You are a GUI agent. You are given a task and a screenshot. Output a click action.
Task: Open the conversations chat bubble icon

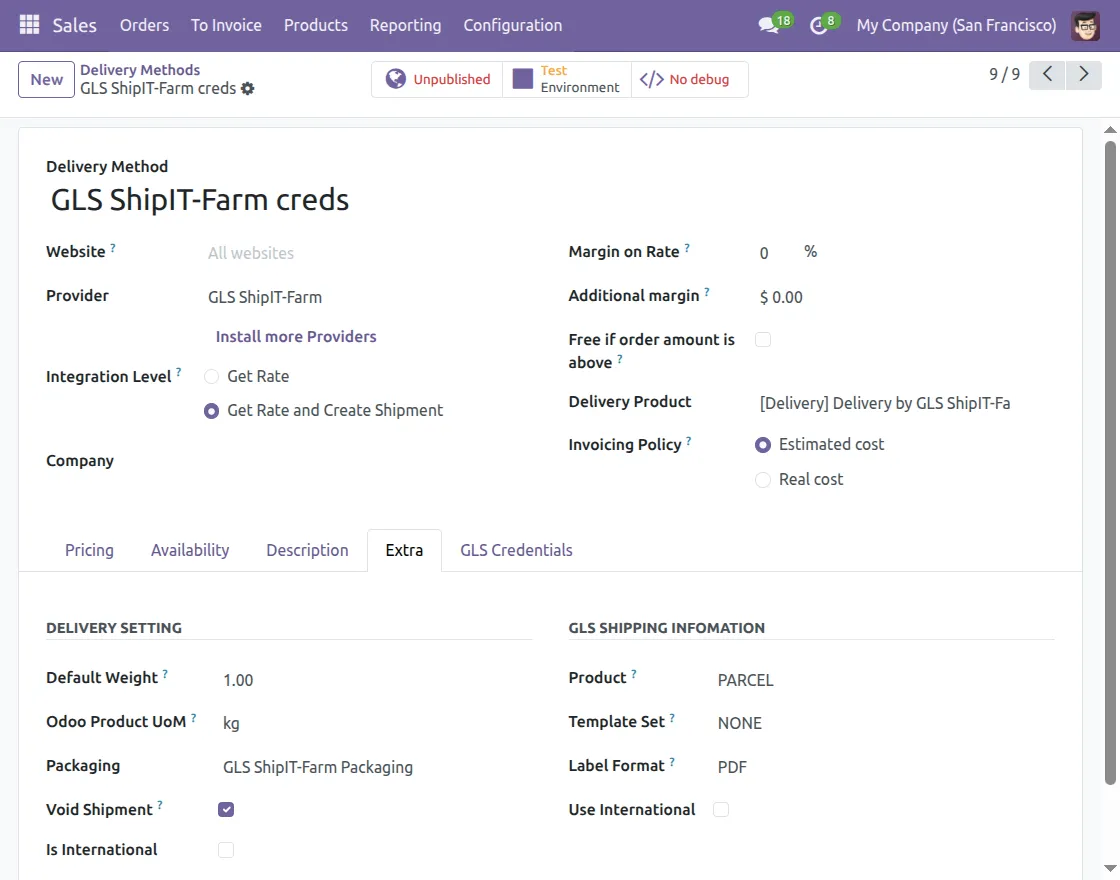coord(769,25)
